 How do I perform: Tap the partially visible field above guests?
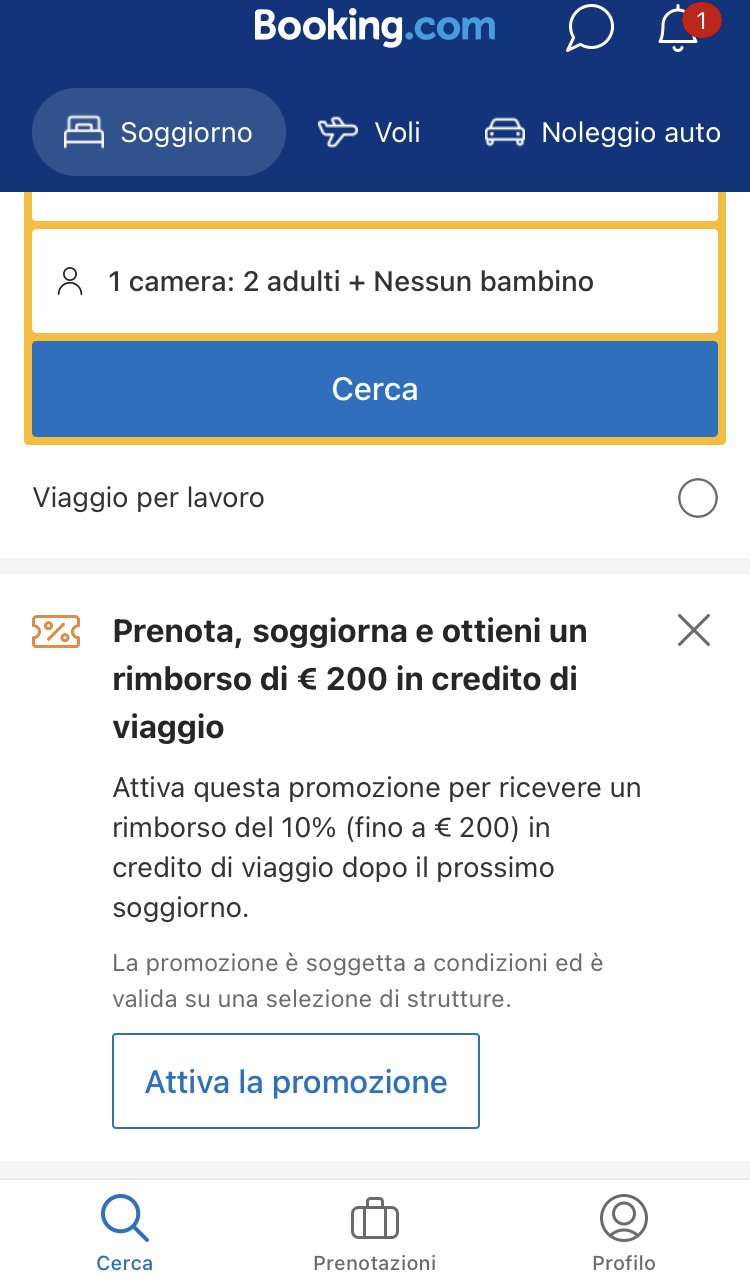375,208
